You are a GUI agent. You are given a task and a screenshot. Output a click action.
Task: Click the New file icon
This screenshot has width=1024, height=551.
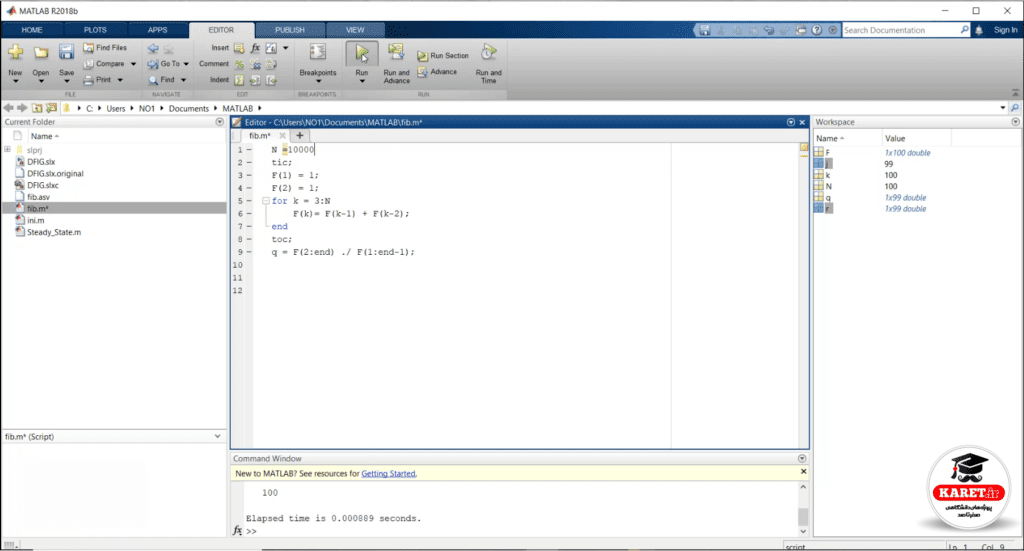pos(15,53)
